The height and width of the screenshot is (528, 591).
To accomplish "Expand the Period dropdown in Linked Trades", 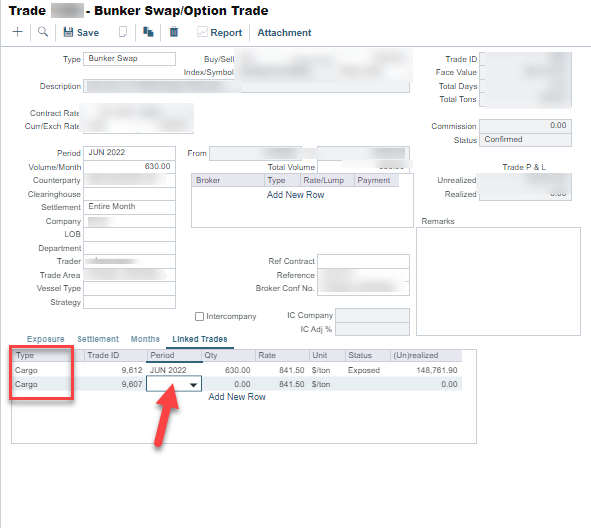I will tap(193, 385).
